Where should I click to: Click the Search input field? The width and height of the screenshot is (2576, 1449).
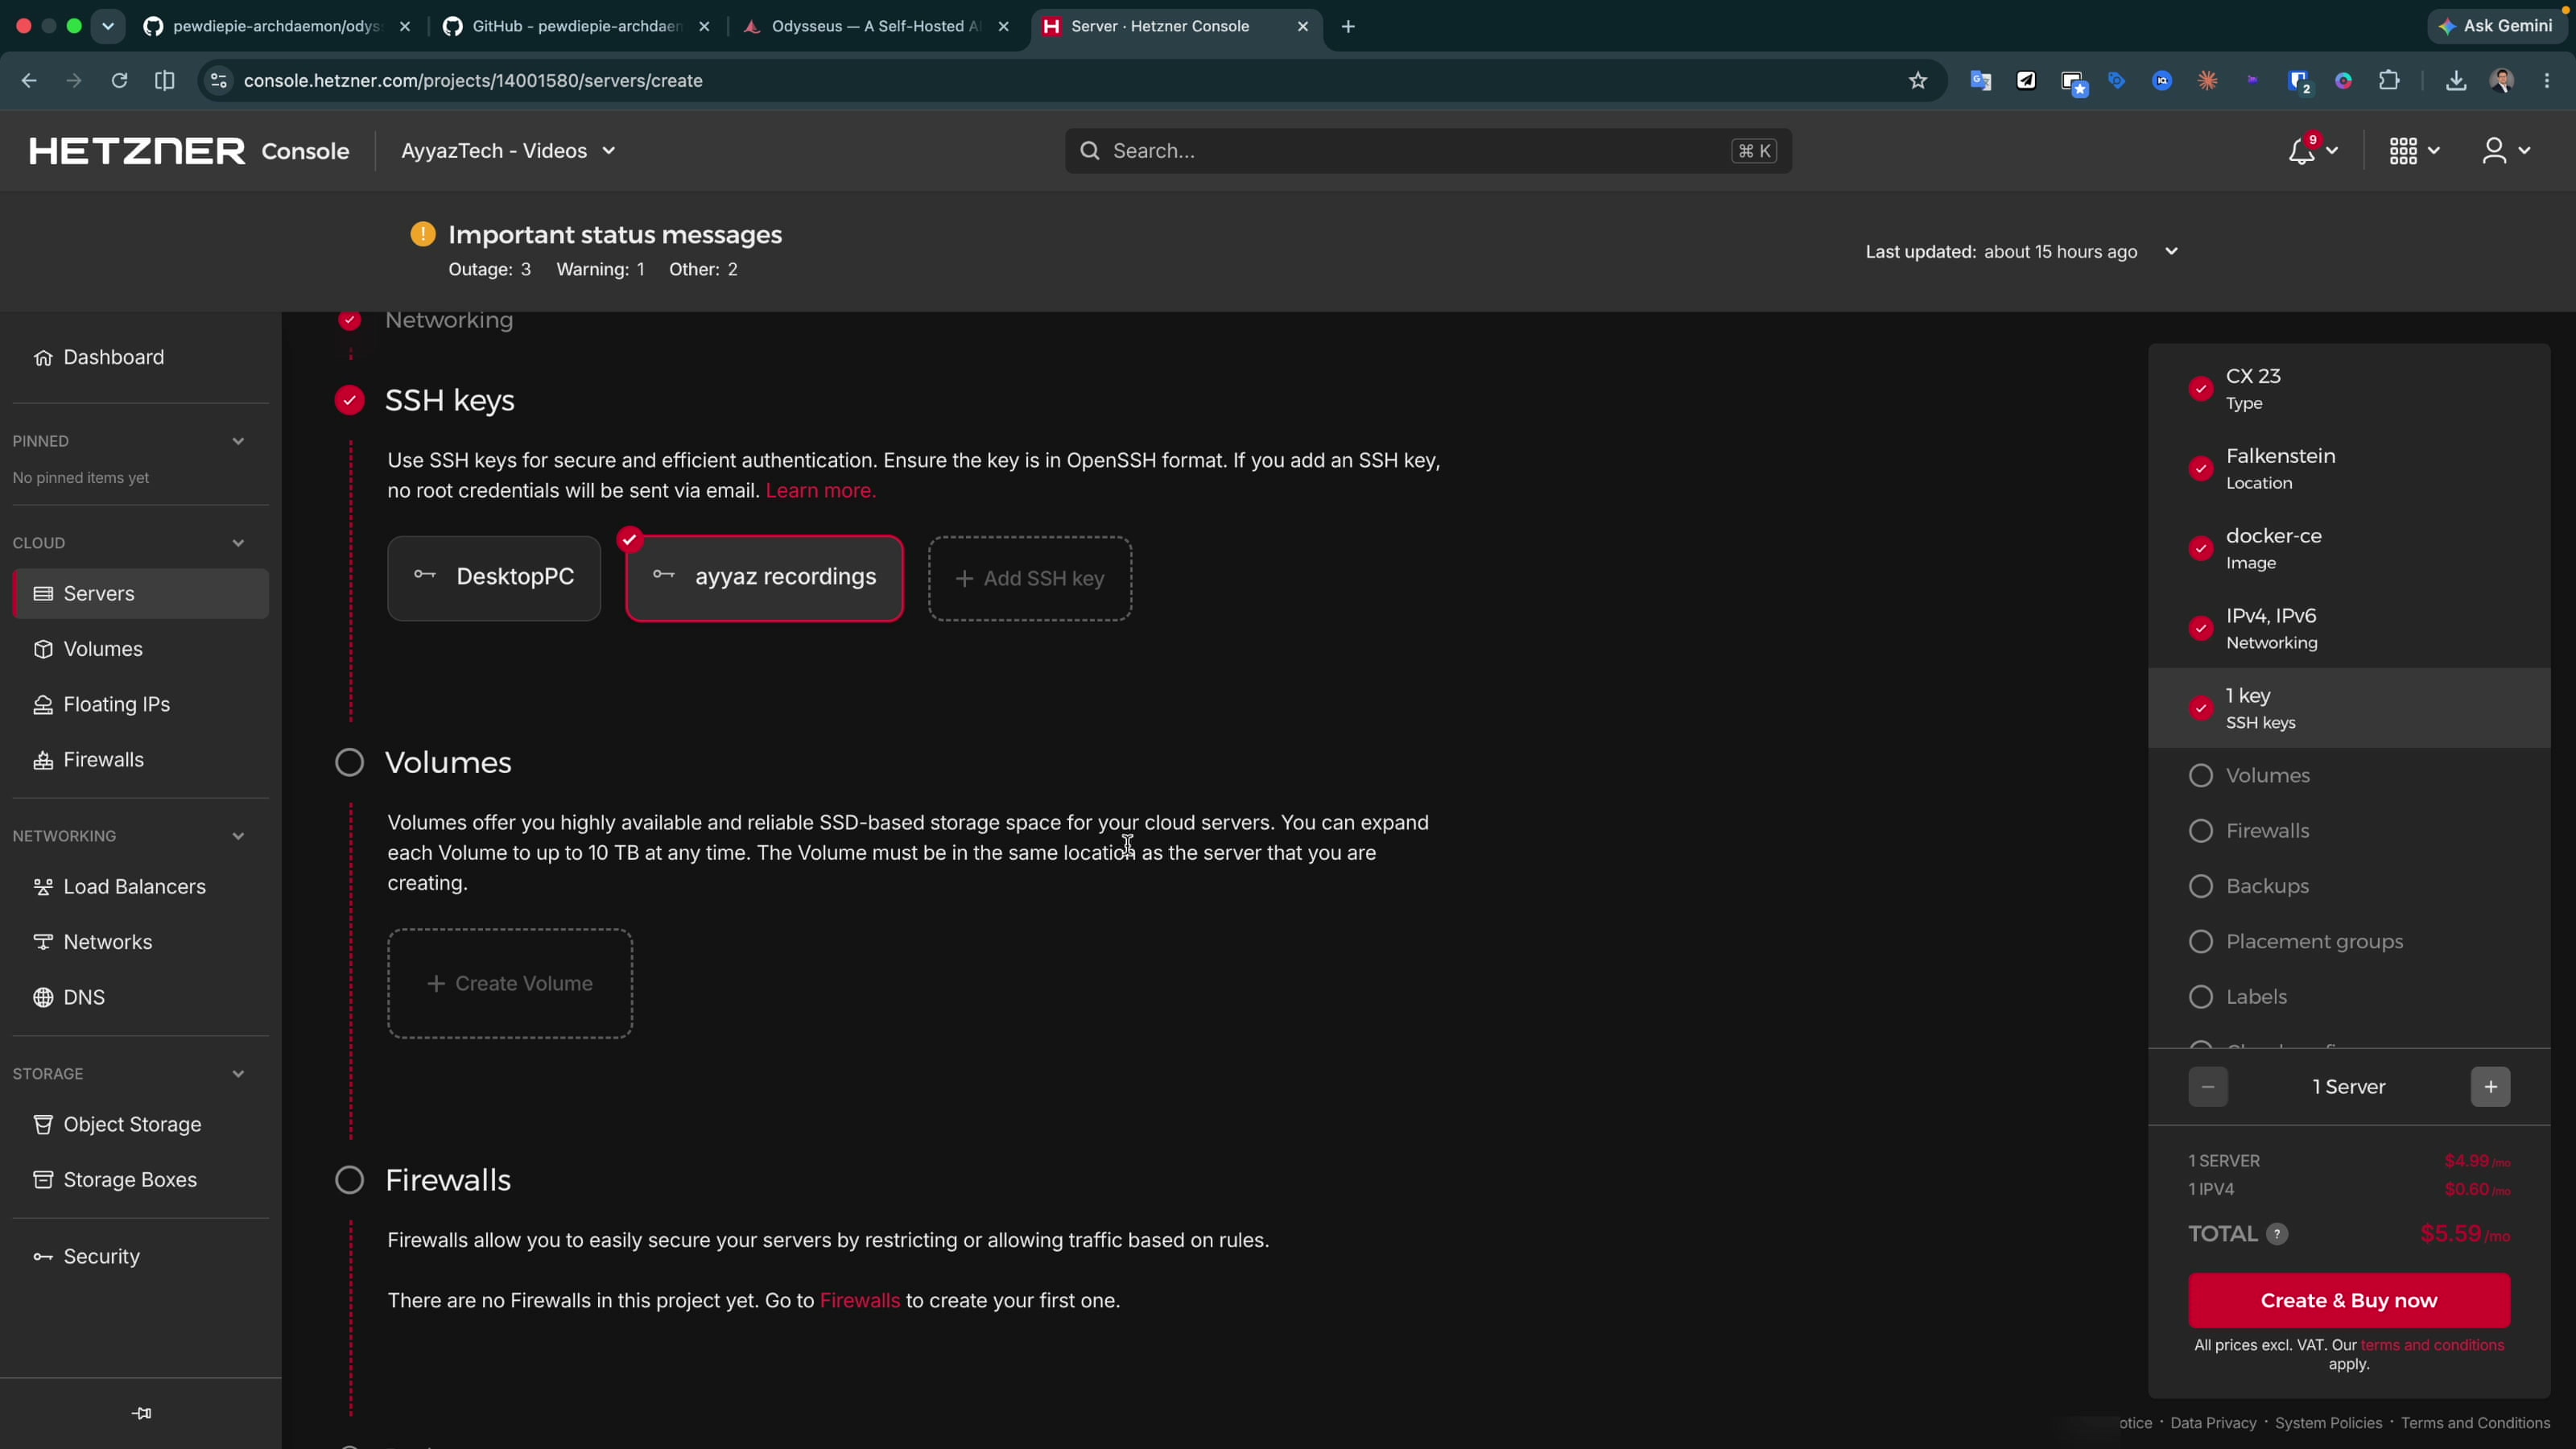click(1428, 151)
